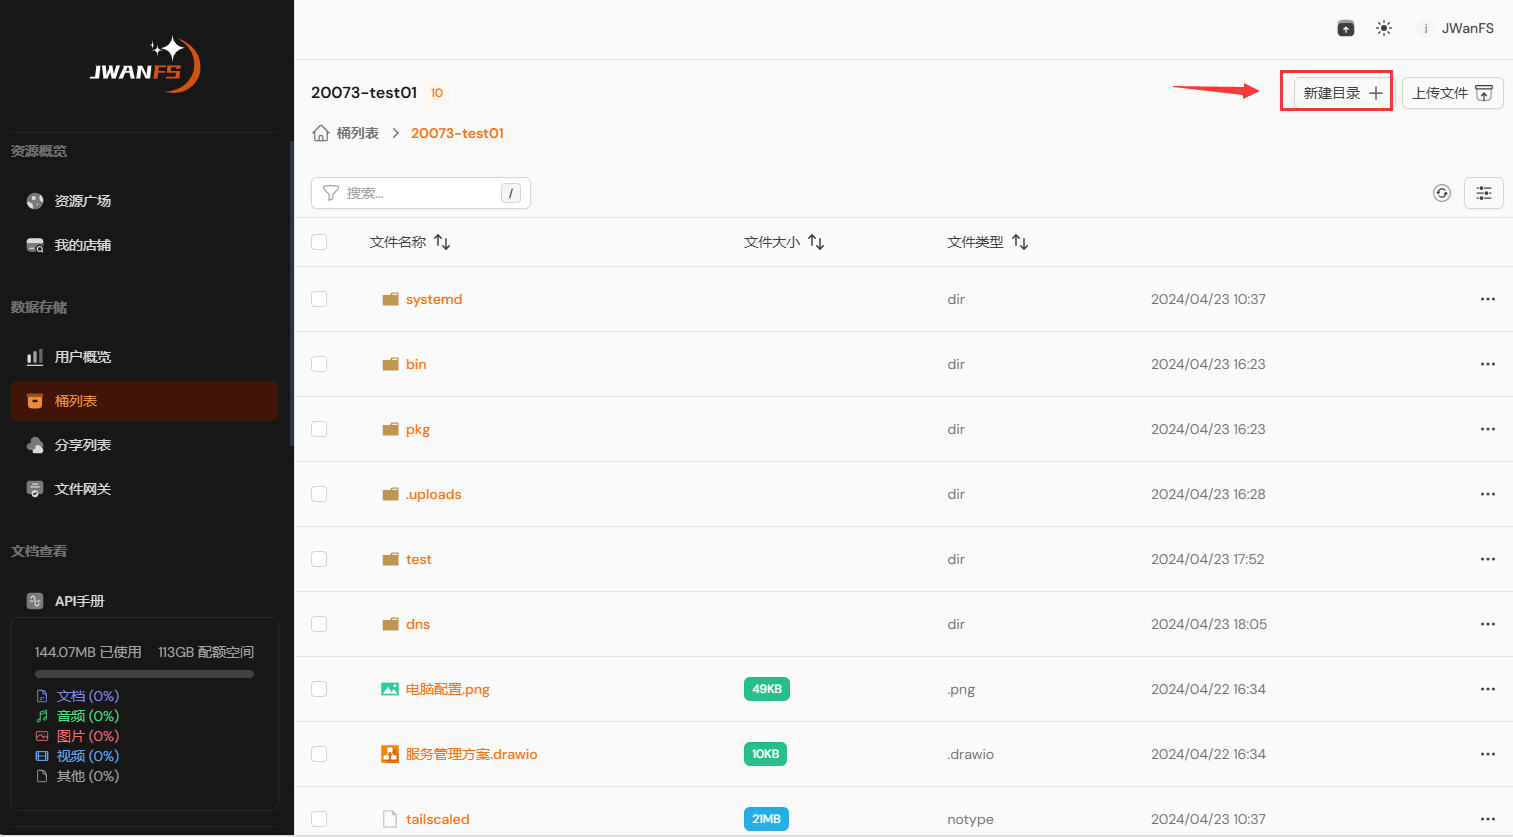Sort by 文件类型 column arrows
The height and width of the screenshot is (837, 1513).
tap(1020, 242)
